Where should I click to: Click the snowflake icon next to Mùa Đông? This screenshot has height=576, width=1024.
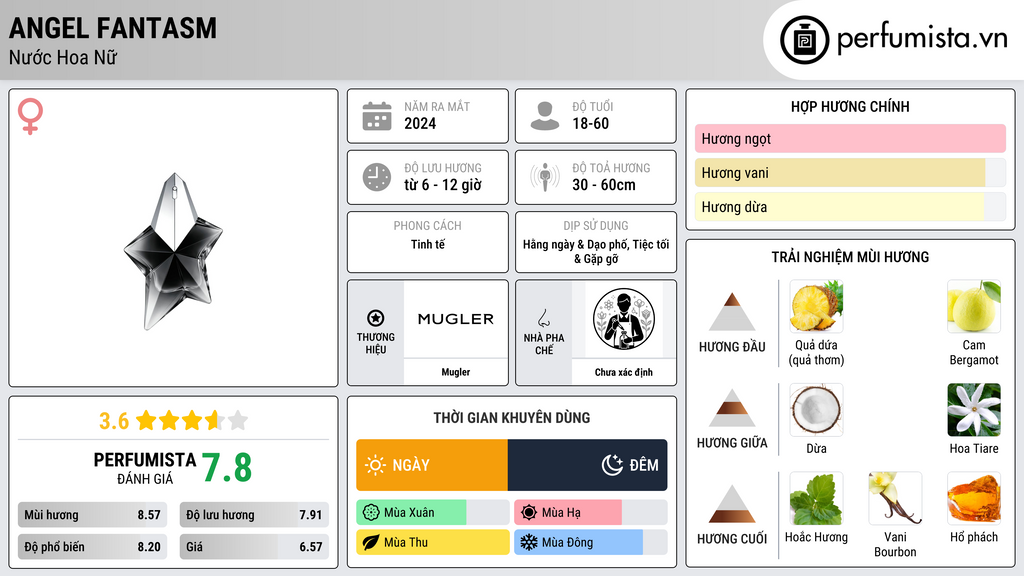(528, 542)
